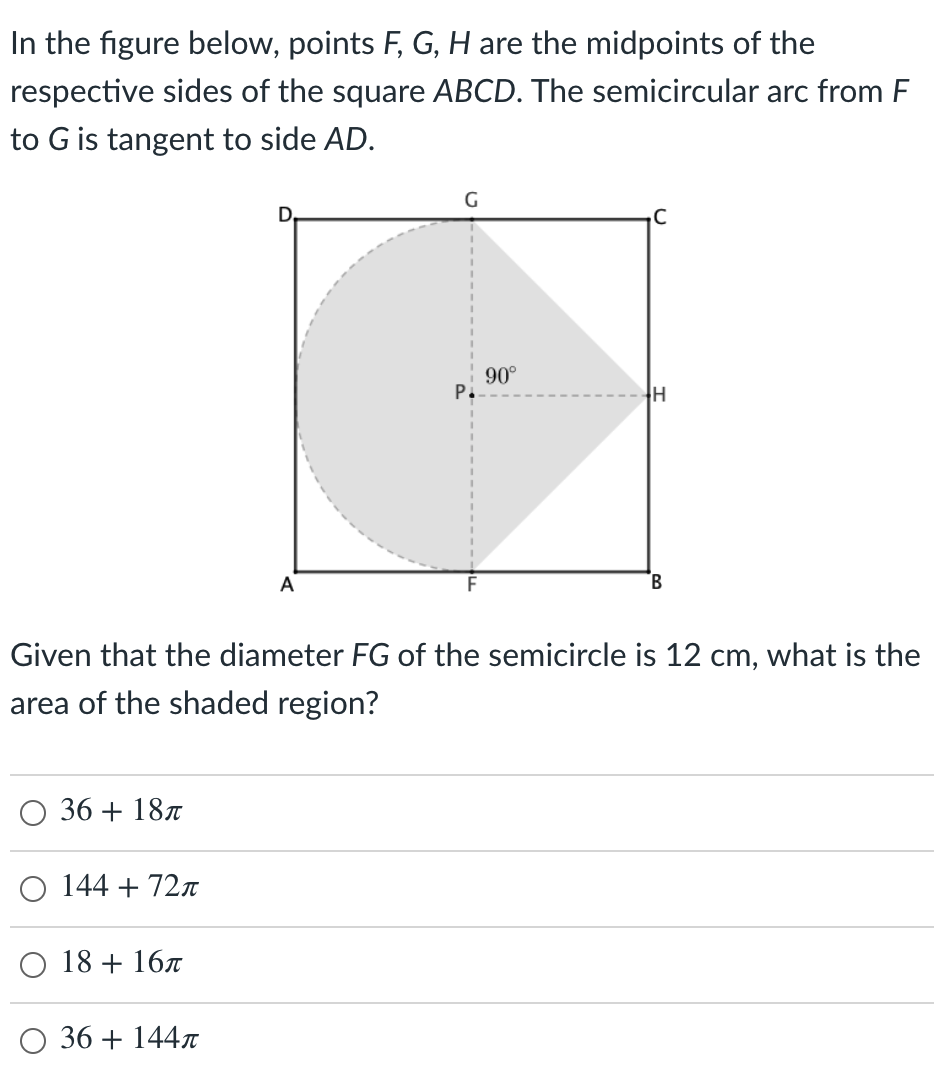Click vertex label D in the figure
This screenshot has width=944, height=1080.
(284, 214)
